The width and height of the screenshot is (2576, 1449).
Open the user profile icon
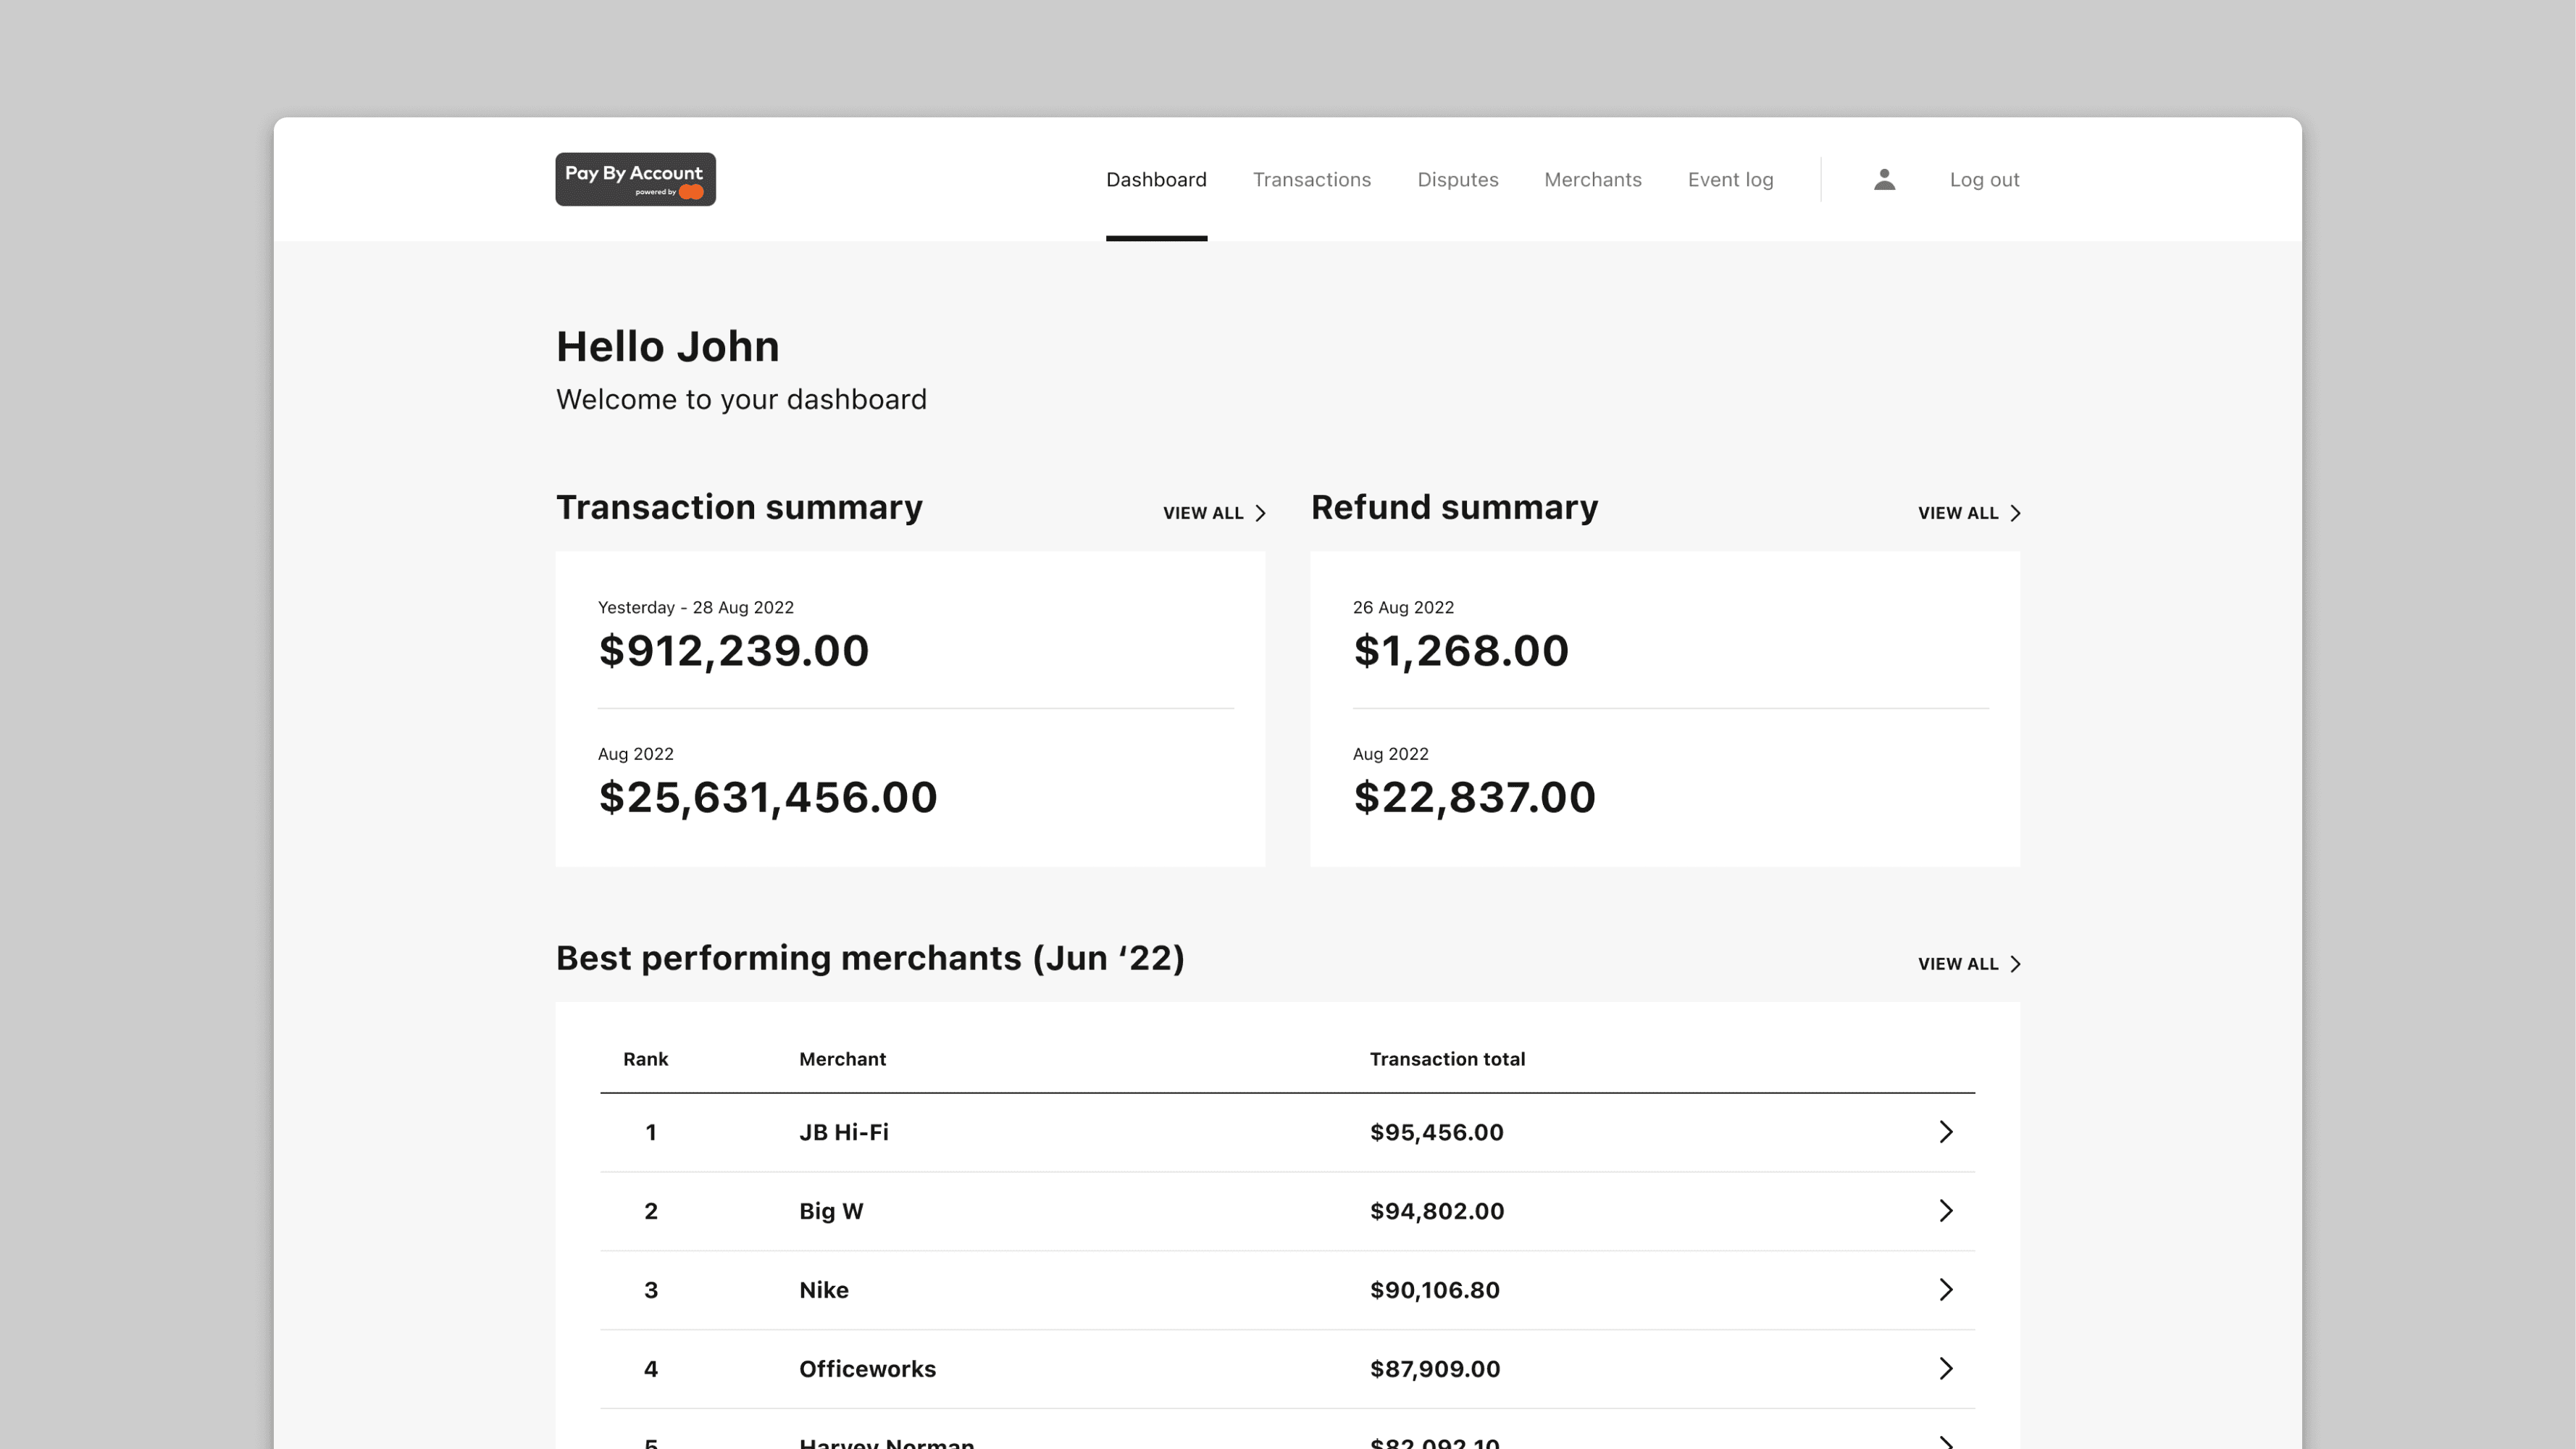[x=1884, y=179]
